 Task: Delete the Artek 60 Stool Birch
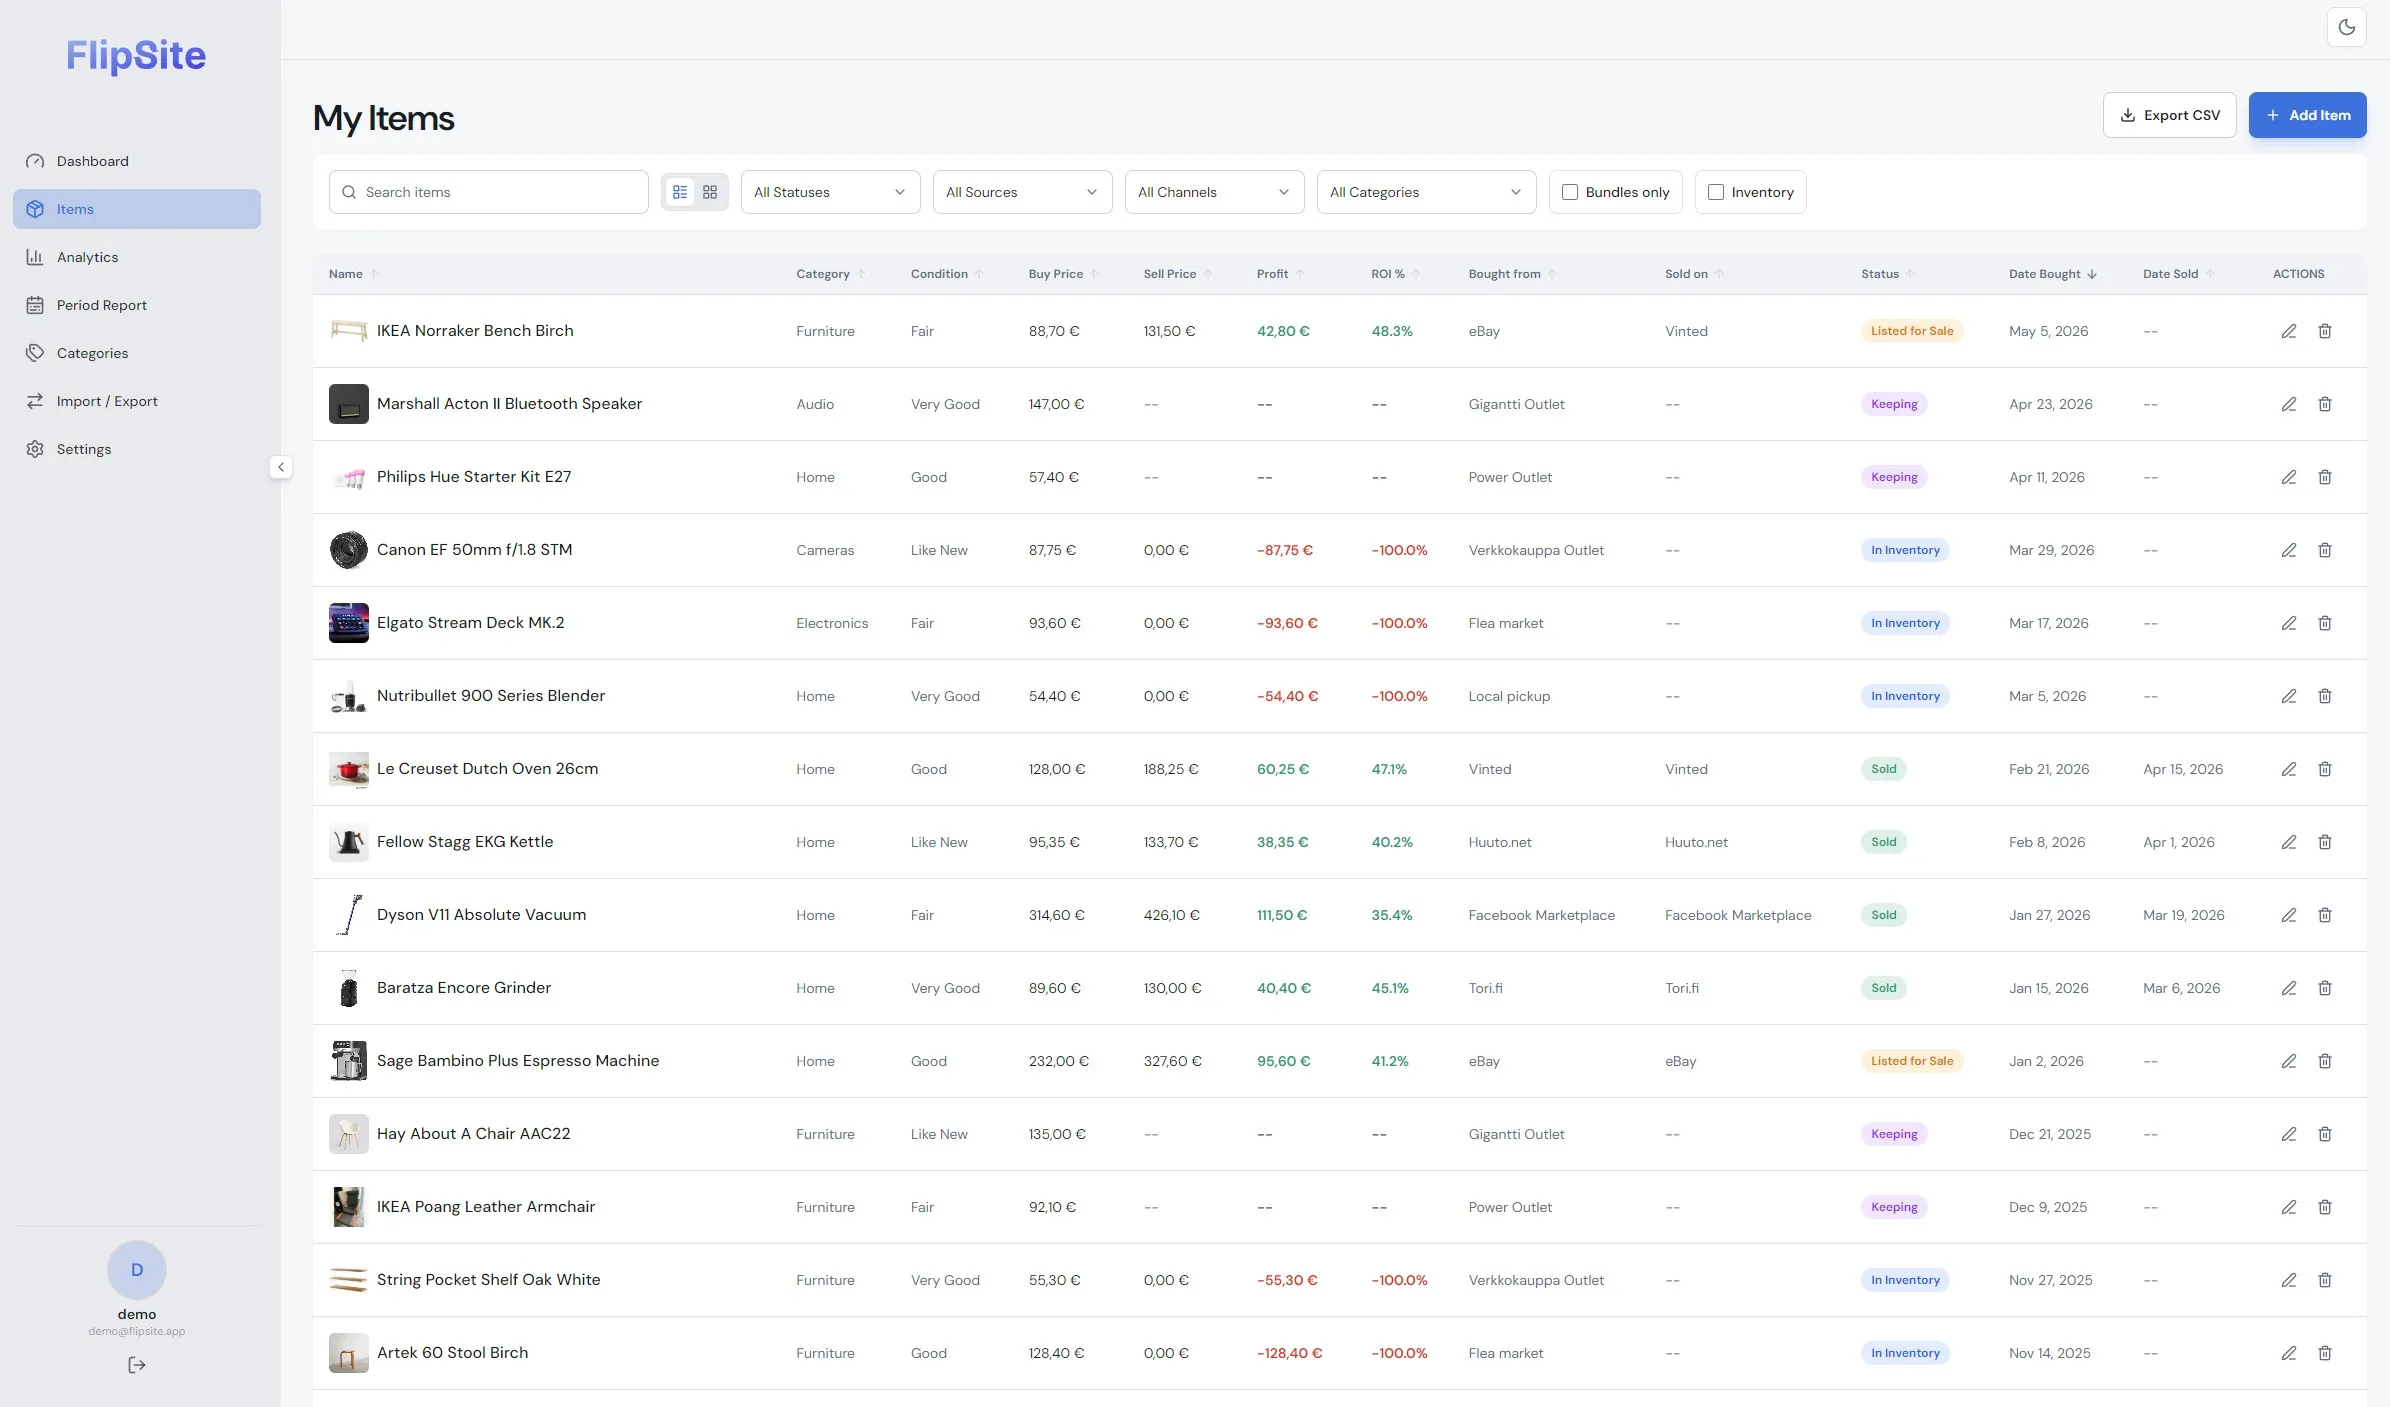2325,1353
